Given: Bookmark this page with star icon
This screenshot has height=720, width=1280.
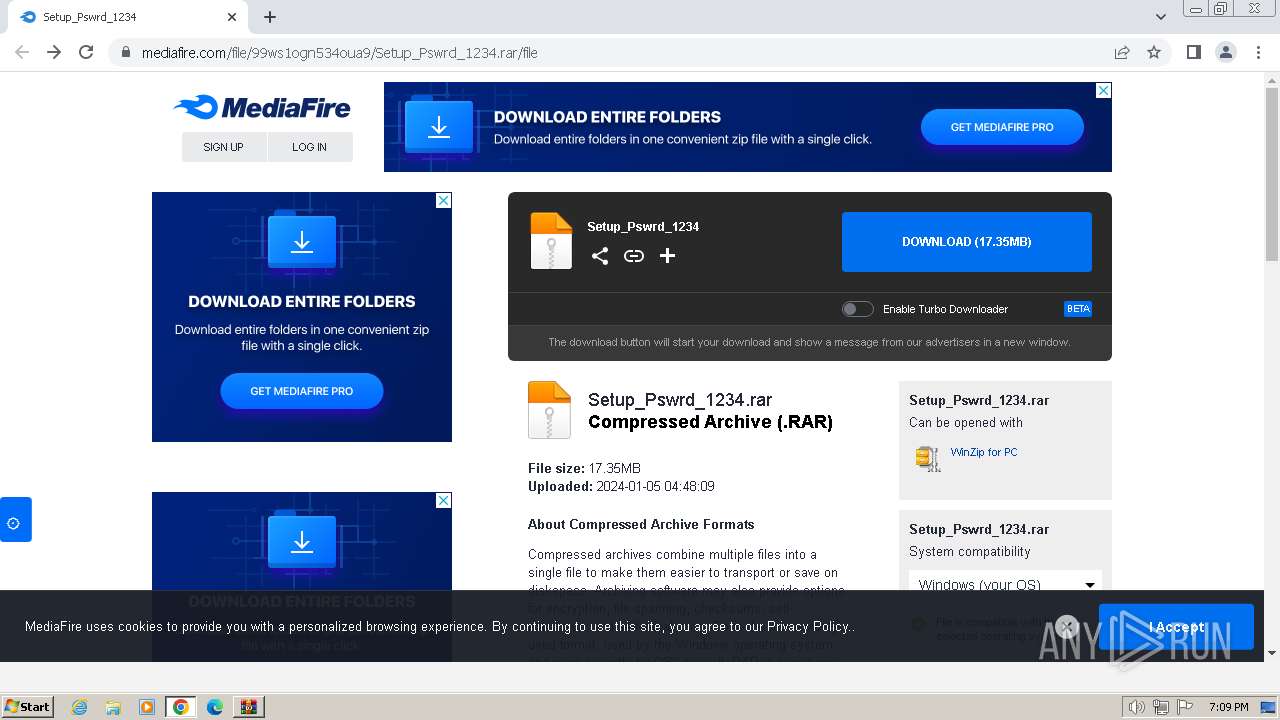Looking at the screenshot, I should point(1154,52).
